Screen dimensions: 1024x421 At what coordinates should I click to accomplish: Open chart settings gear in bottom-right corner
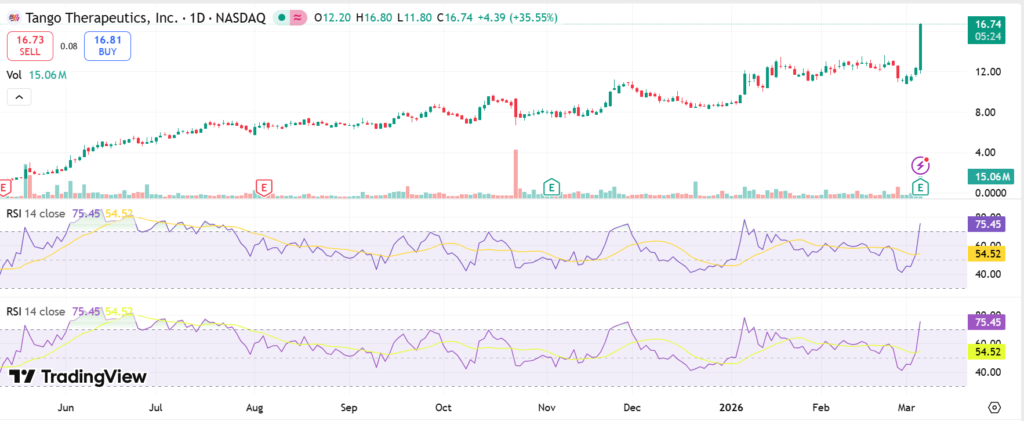coord(994,408)
